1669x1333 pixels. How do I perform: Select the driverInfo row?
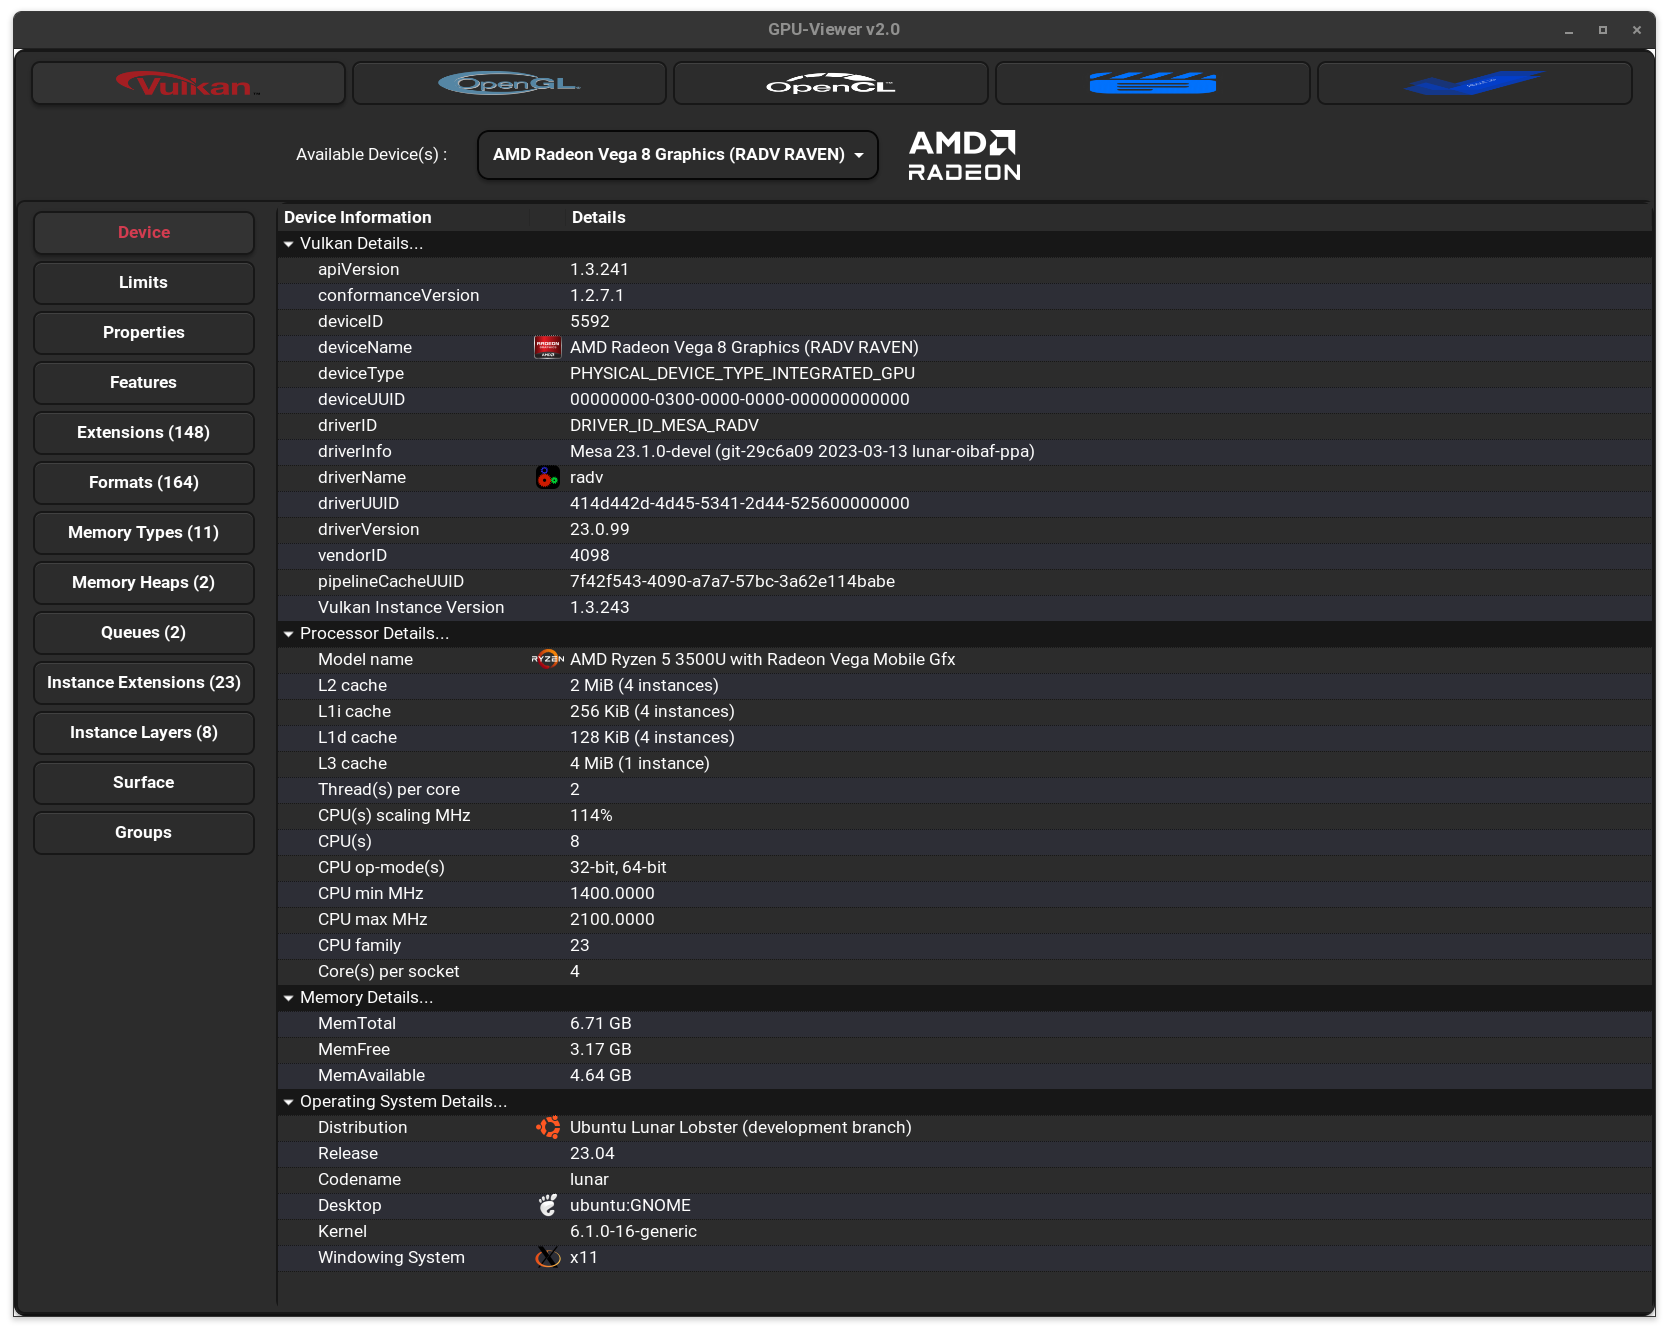pyautogui.click(x=800, y=452)
